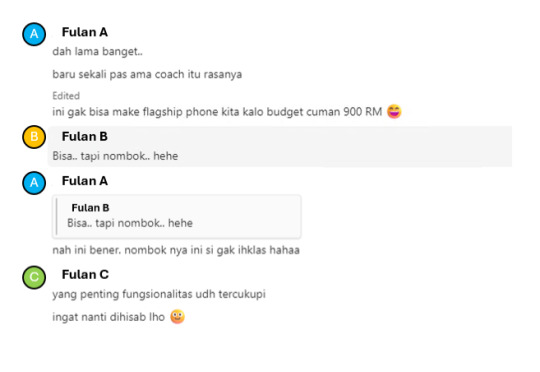Click the Fulan B name in quoted reply
Image resolution: width=540 pixels, height=372 pixels.
coord(90,208)
